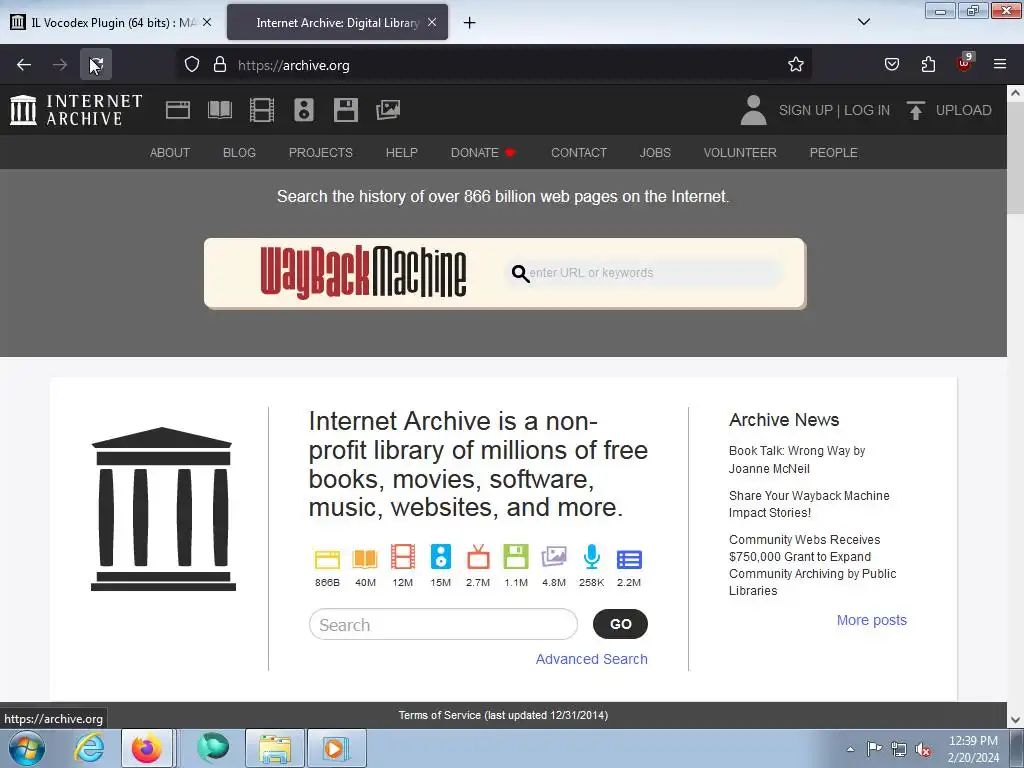This screenshot has width=1024, height=768.
Task: Open the Software (floppy) icon in header
Action: click(x=345, y=110)
